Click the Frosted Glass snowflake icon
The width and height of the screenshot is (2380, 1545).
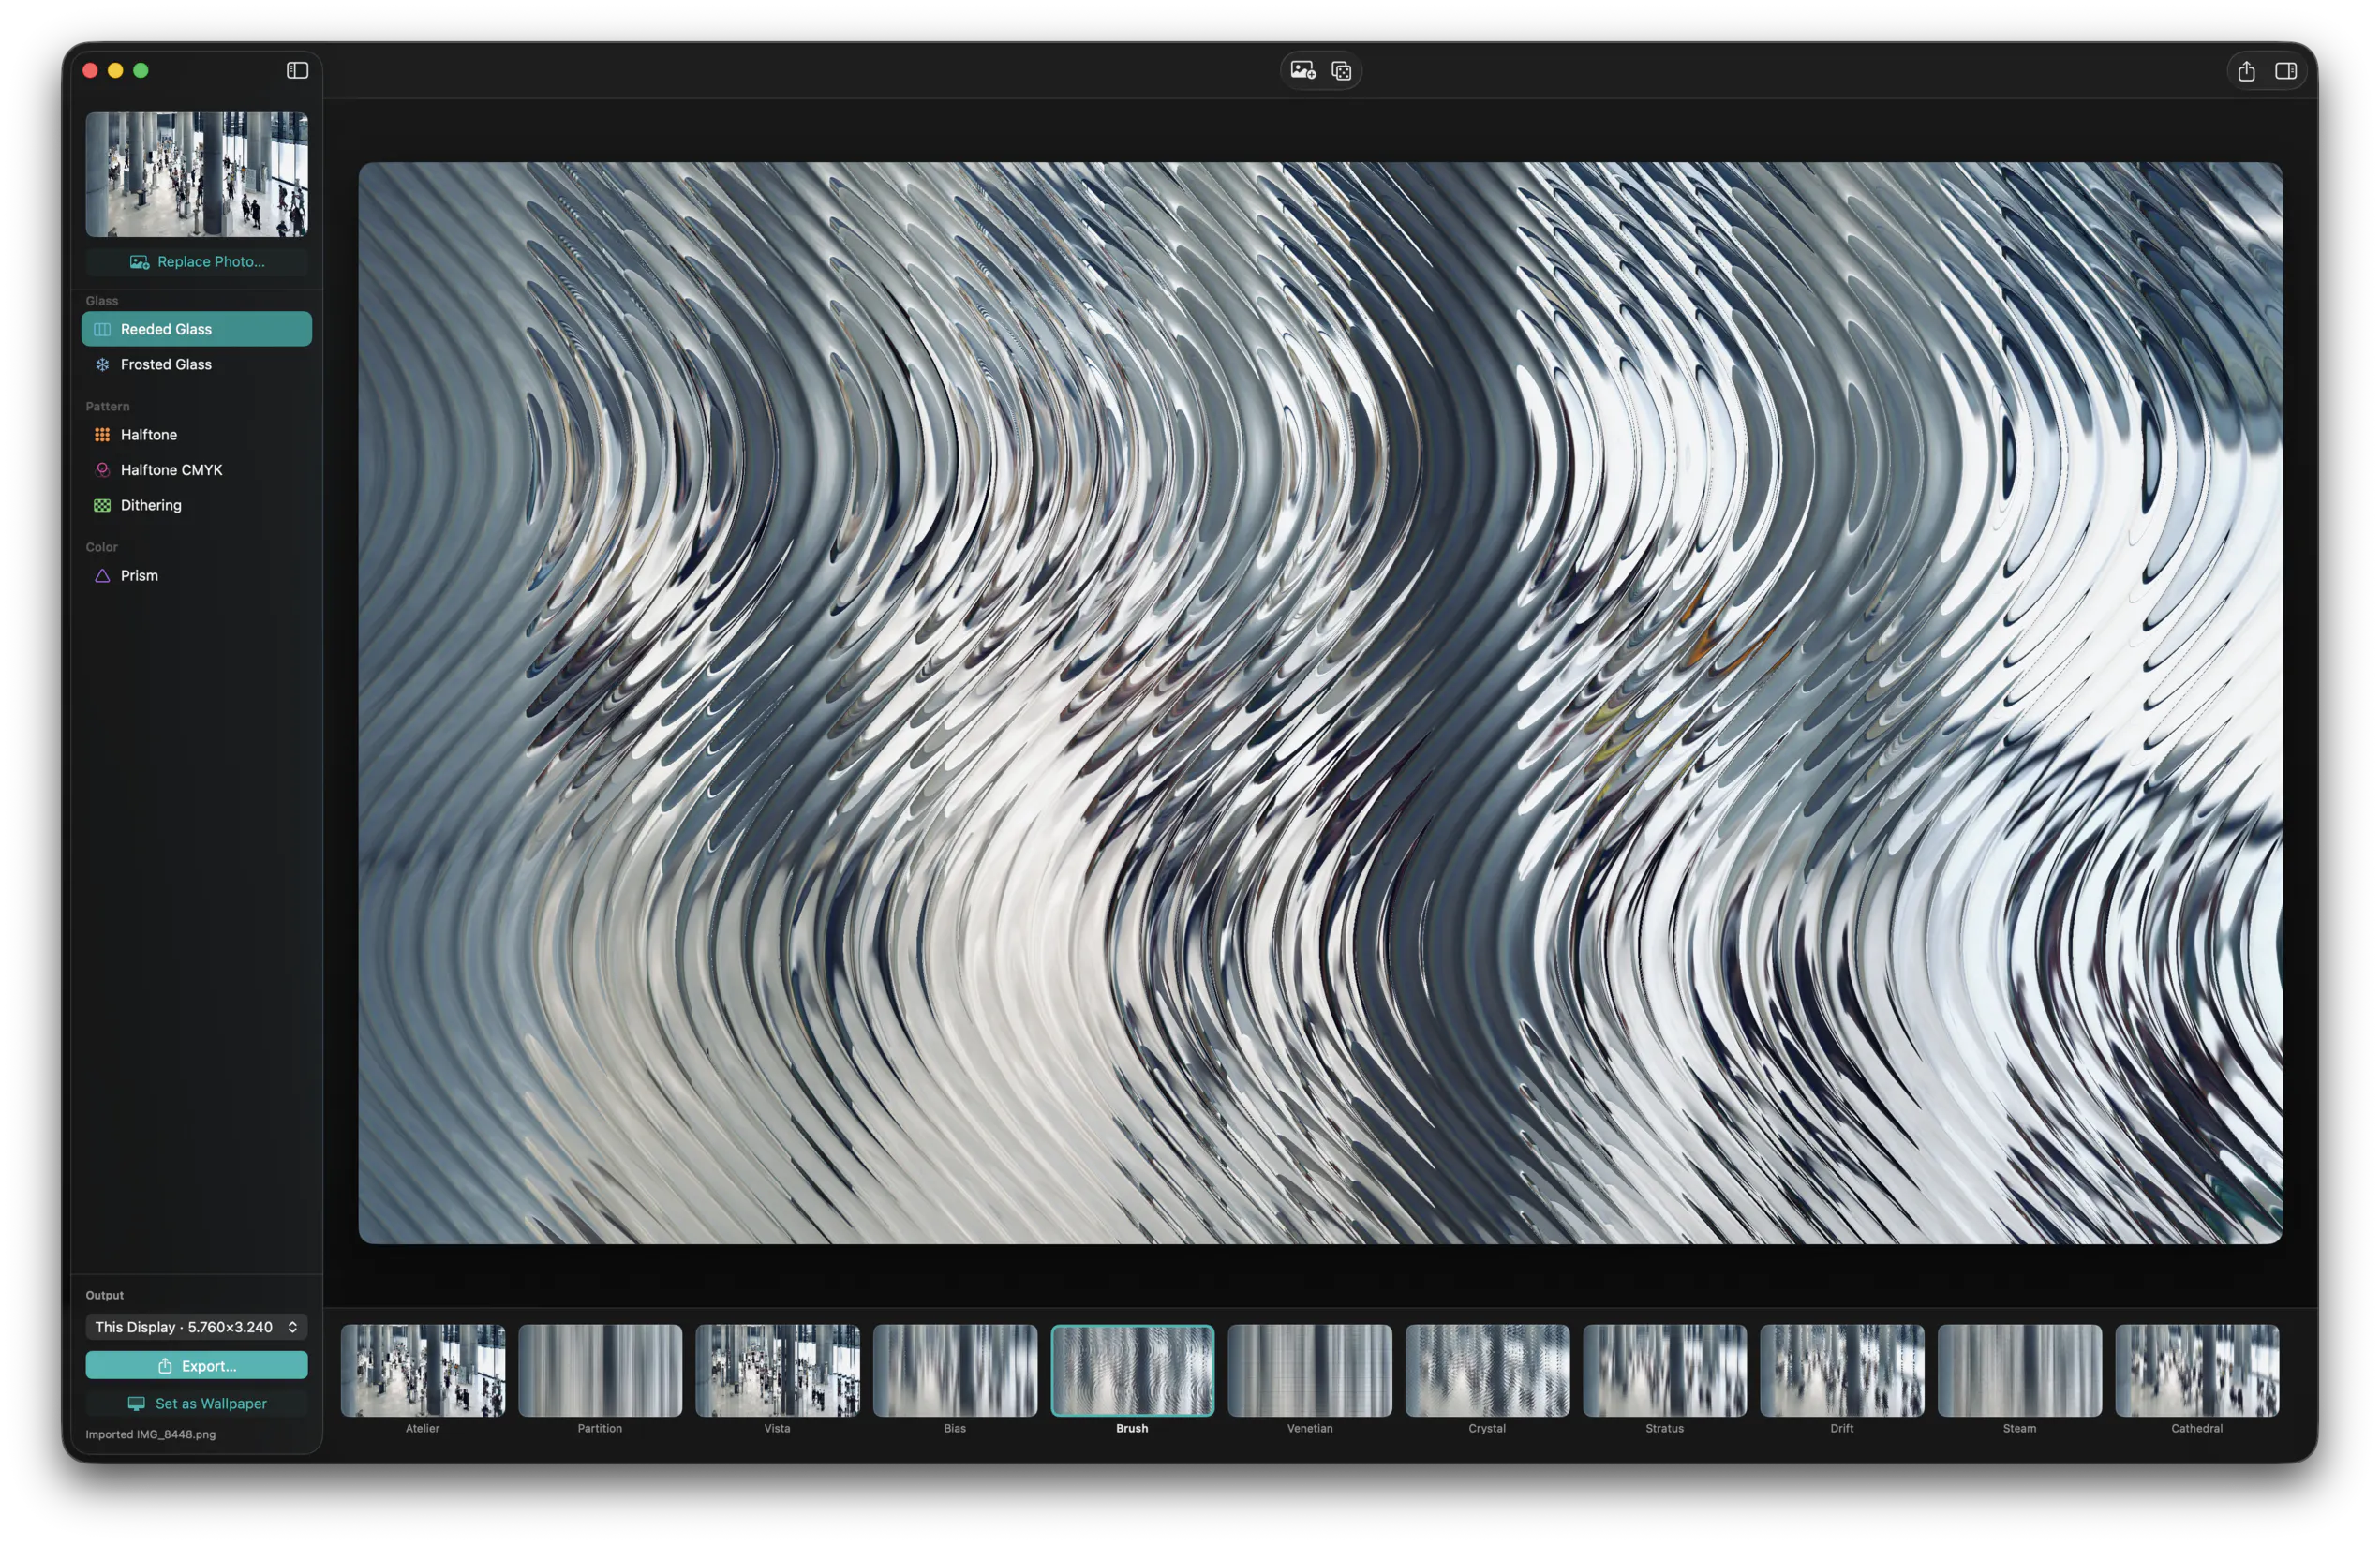tap(102, 364)
